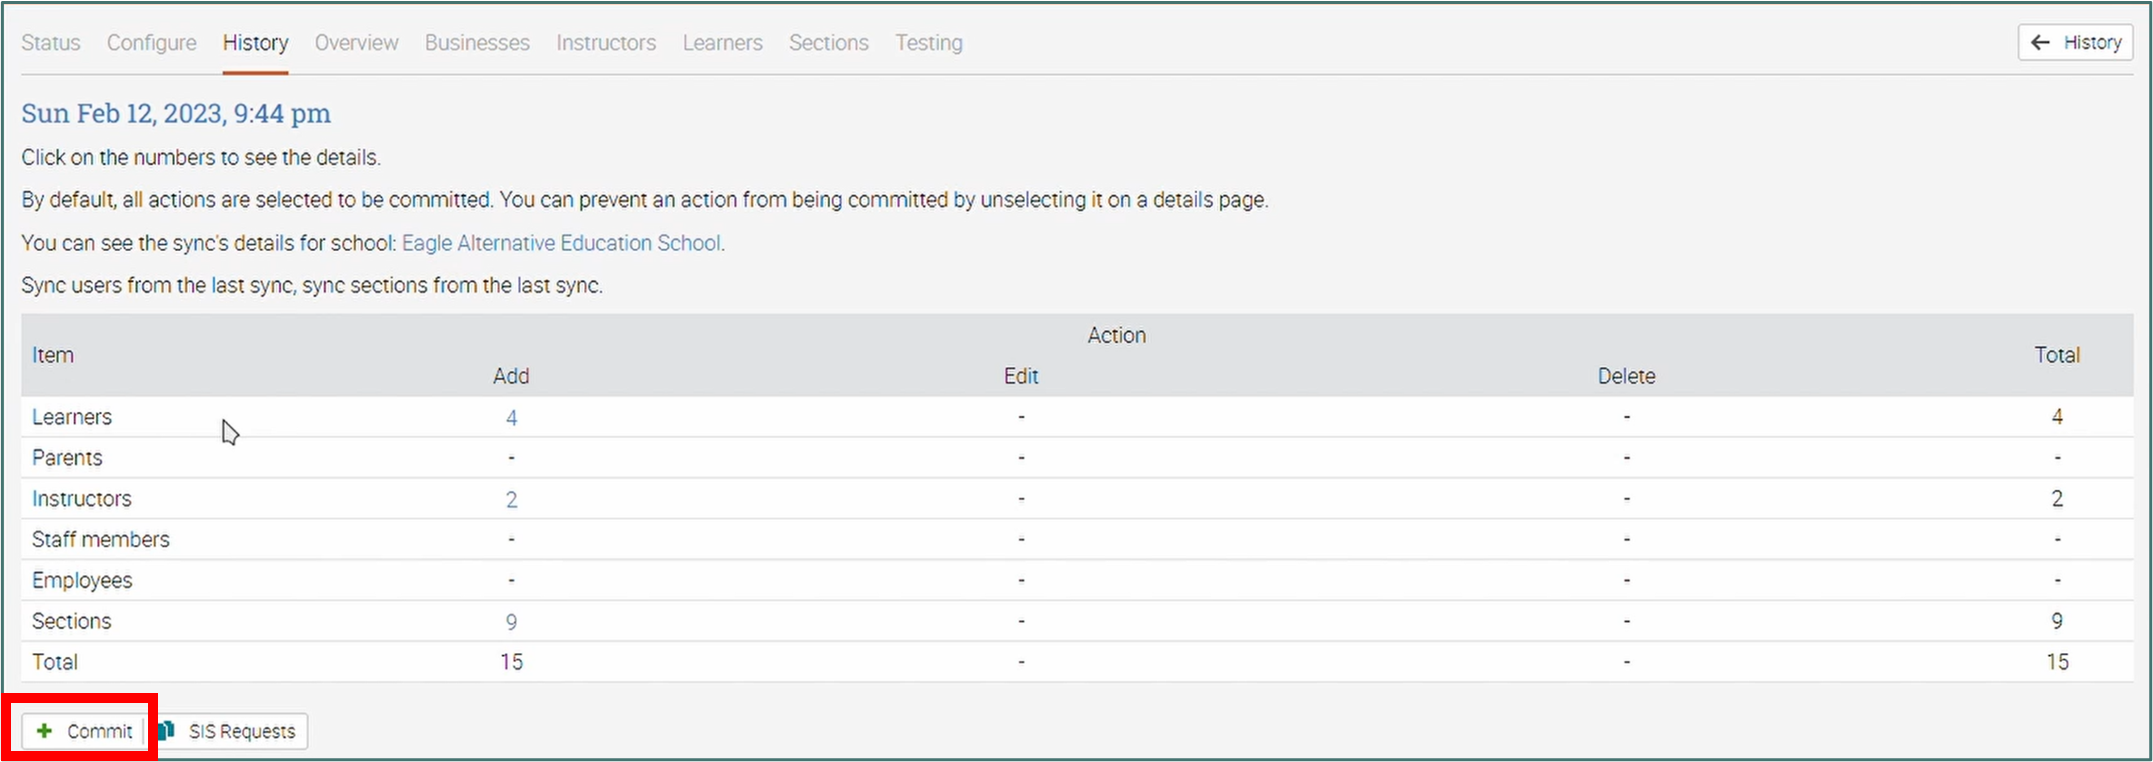
Task: Switch to the Instructors tab
Action: point(606,43)
